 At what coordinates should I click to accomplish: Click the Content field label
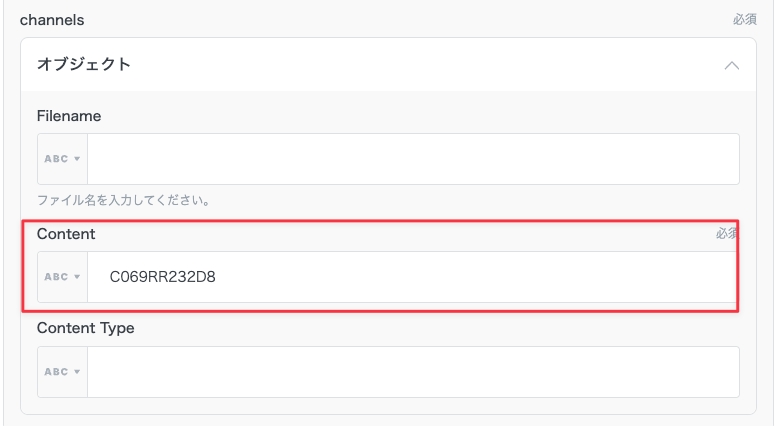pyautogui.click(x=66, y=234)
